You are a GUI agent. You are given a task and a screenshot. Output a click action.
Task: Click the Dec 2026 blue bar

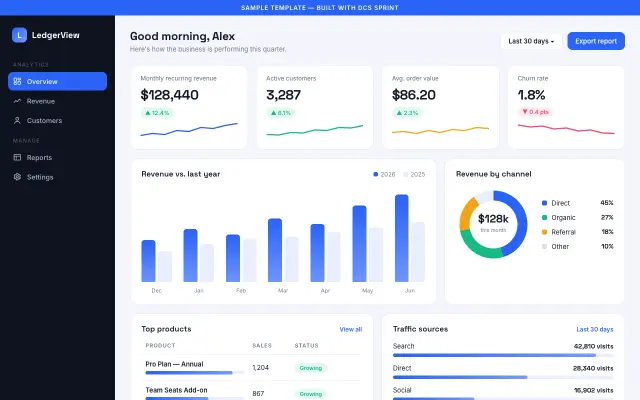[148, 261]
